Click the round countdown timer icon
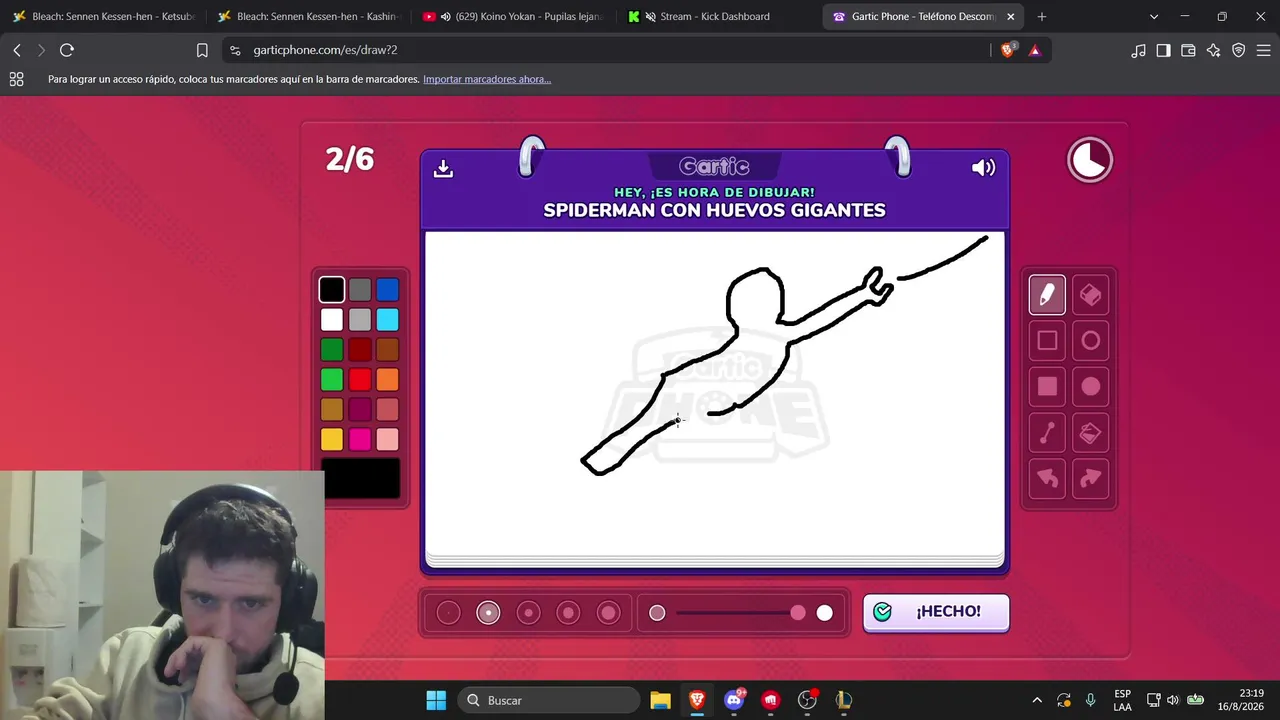Viewport: 1280px width, 720px height. click(x=1090, y=160)
